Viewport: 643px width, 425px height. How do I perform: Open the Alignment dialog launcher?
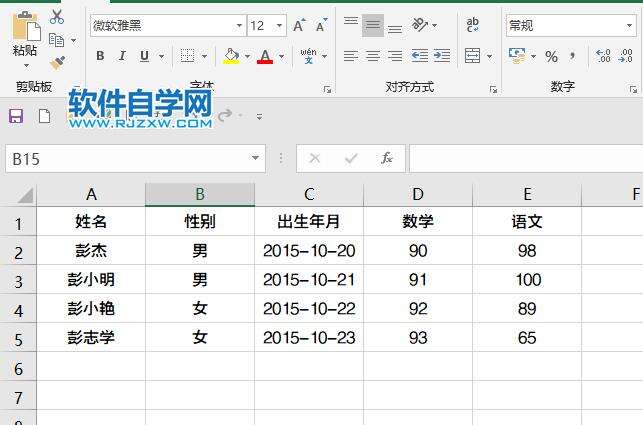493,89
